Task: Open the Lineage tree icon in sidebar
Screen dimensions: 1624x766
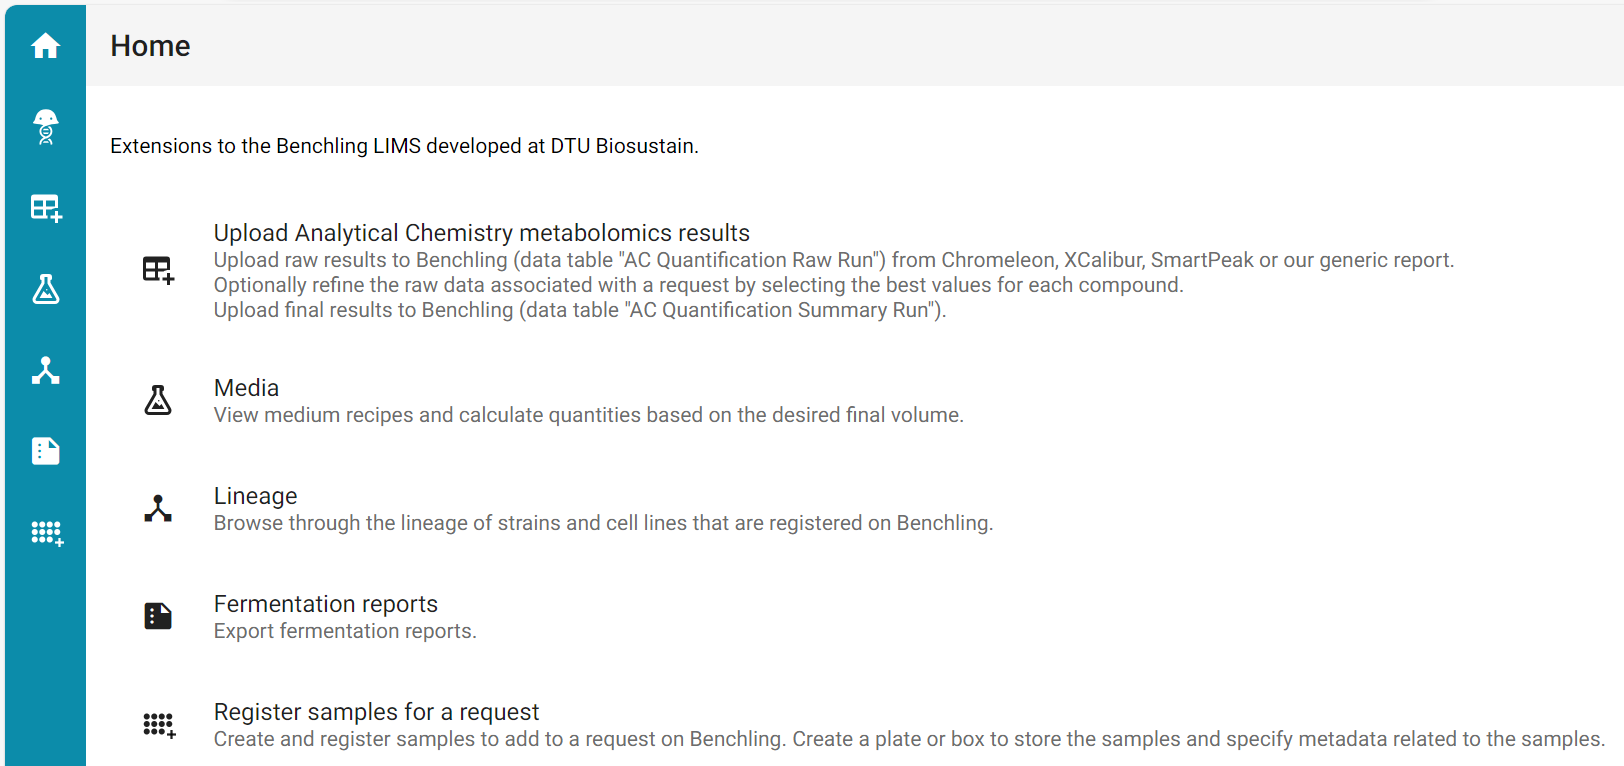Action: (x=45, y=370)
